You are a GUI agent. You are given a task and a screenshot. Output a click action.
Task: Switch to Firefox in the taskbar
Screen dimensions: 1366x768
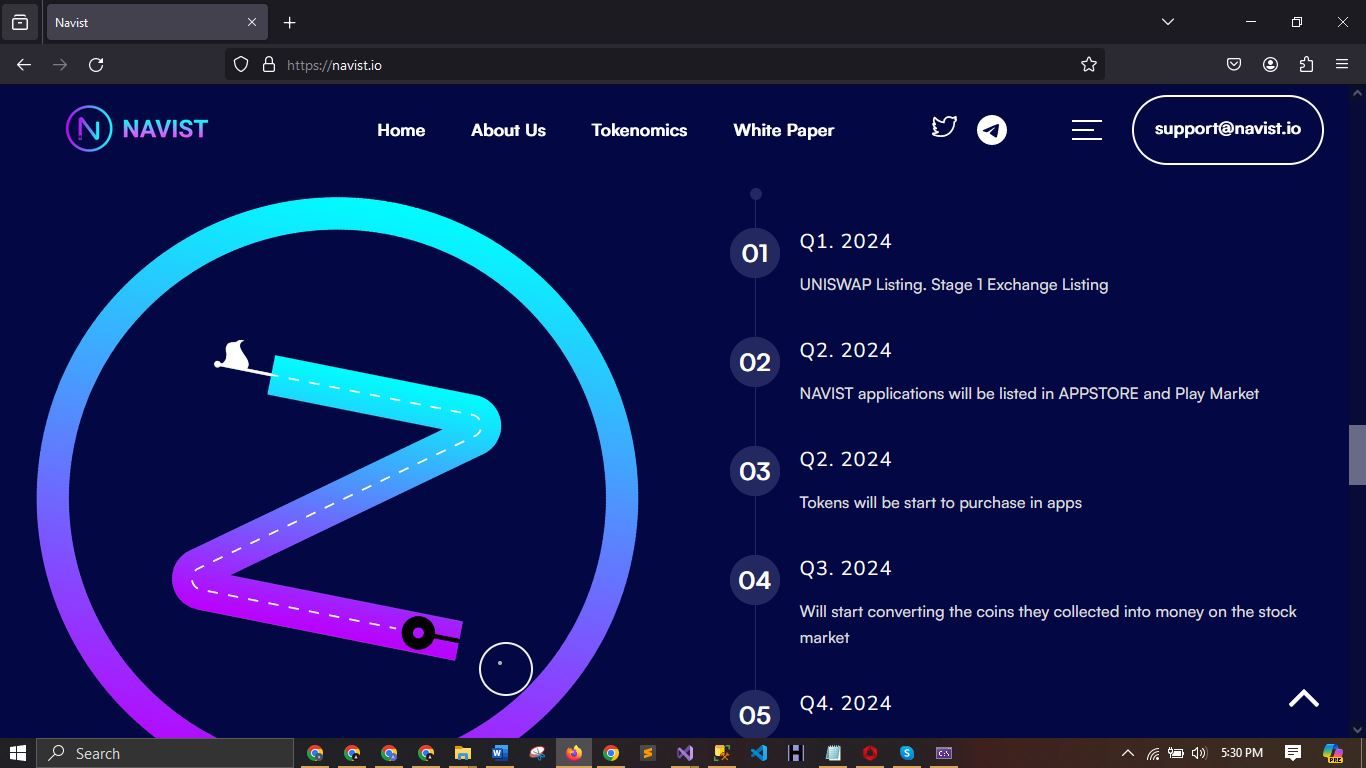point(574,753)
